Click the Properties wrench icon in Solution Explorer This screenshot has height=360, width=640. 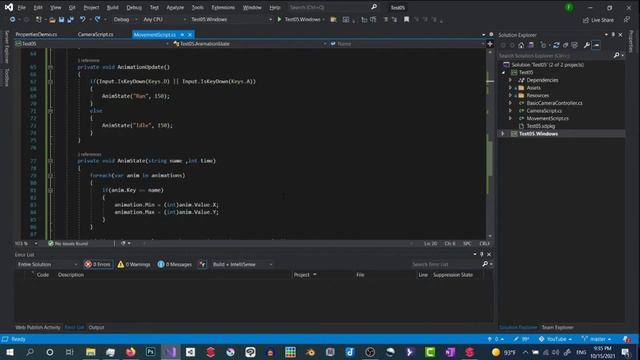tap(587, 45)
